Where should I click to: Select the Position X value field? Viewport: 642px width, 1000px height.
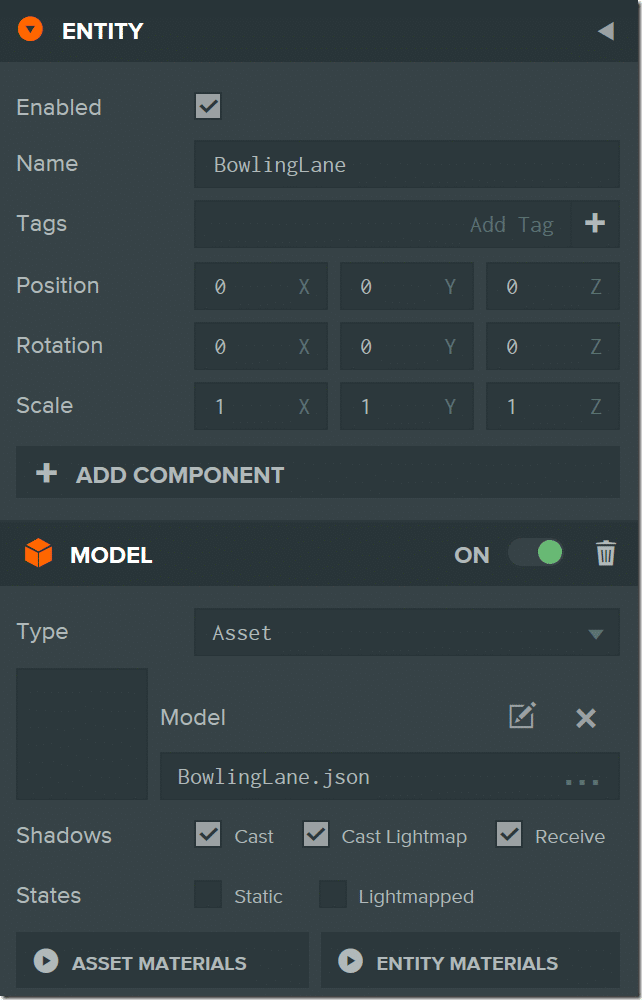pos(261,286)
